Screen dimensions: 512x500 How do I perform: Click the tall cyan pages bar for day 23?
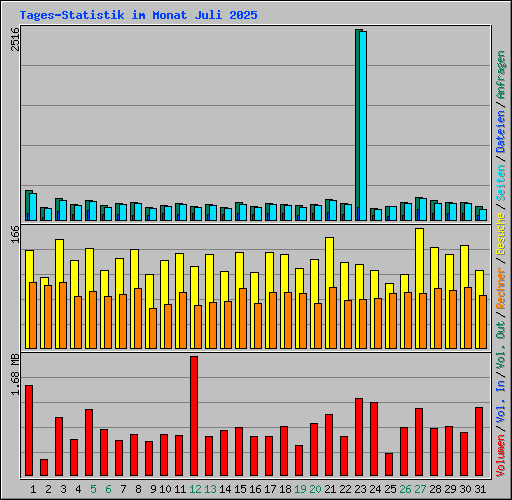[x=363, y=126]
